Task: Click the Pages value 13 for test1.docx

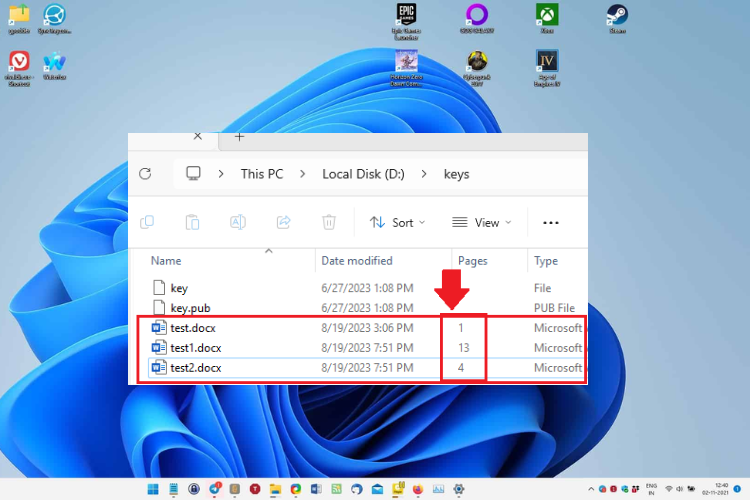Action: coord(463,348)
